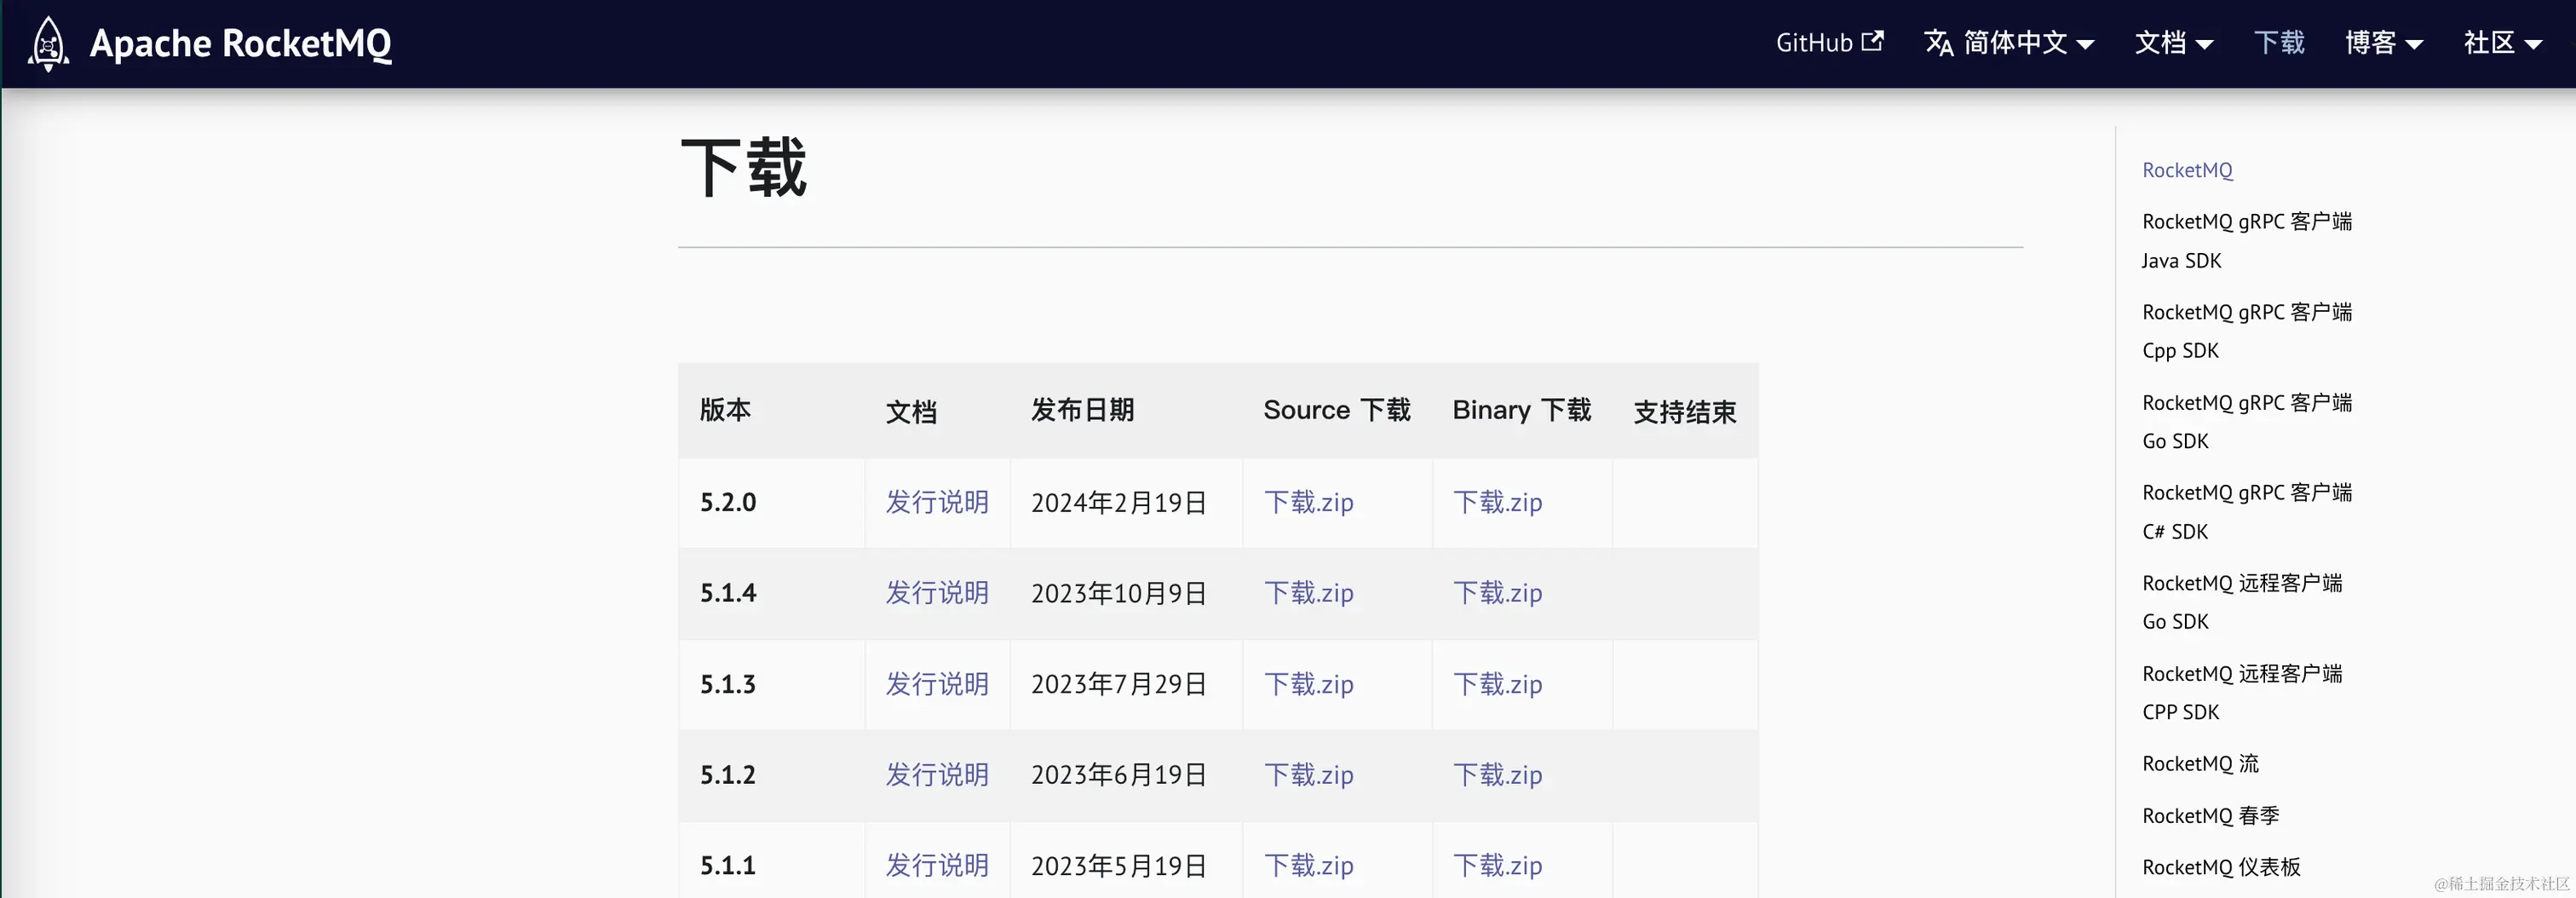
Task: Click release date 2024年2月19日
Action: [1119, 502]
